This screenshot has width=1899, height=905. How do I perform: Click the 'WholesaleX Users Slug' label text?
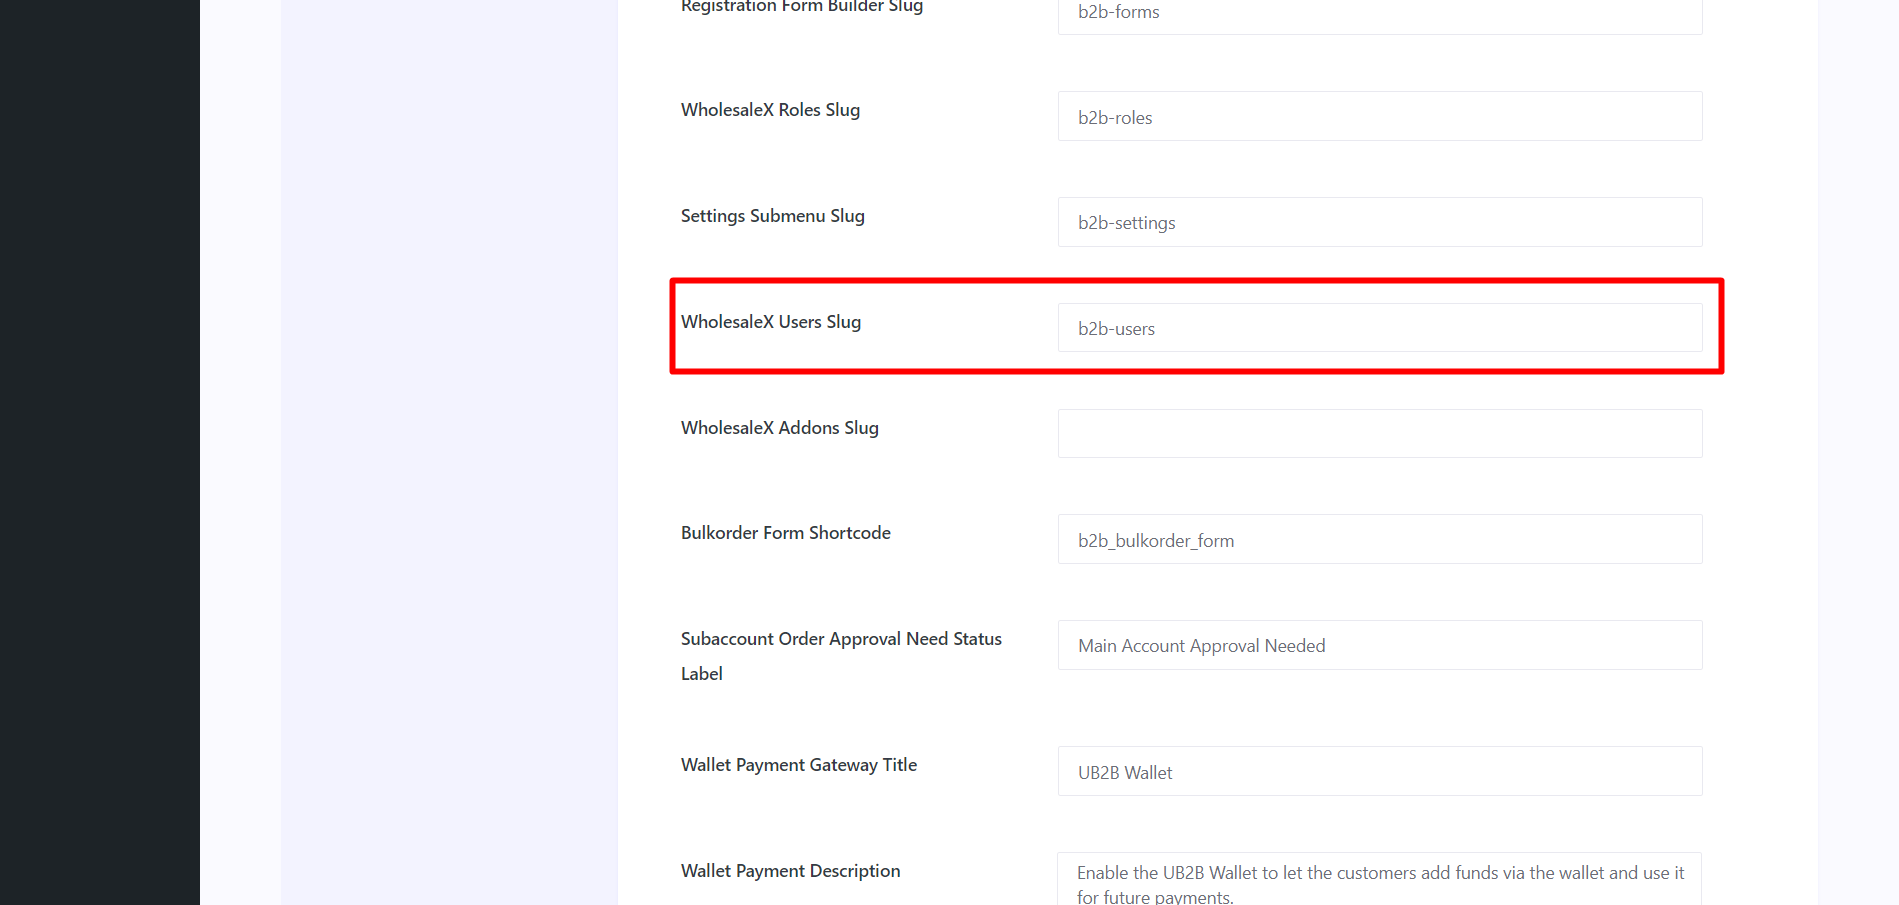pos(770,322)
